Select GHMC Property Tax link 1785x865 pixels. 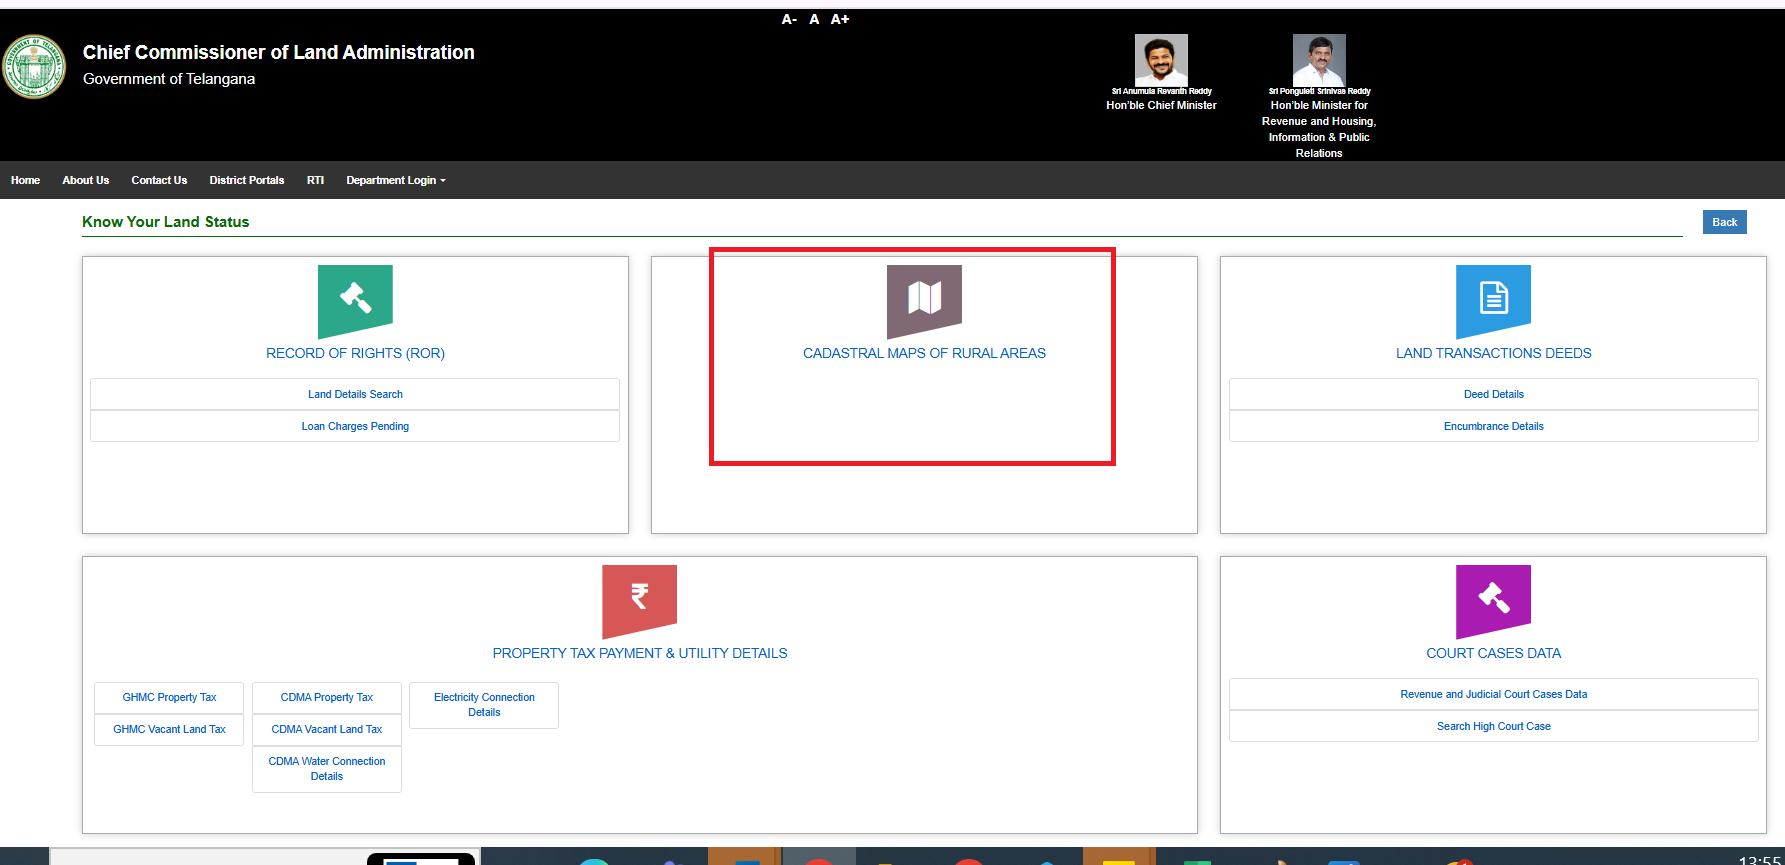pyautogui.click(x=169, y=698)
